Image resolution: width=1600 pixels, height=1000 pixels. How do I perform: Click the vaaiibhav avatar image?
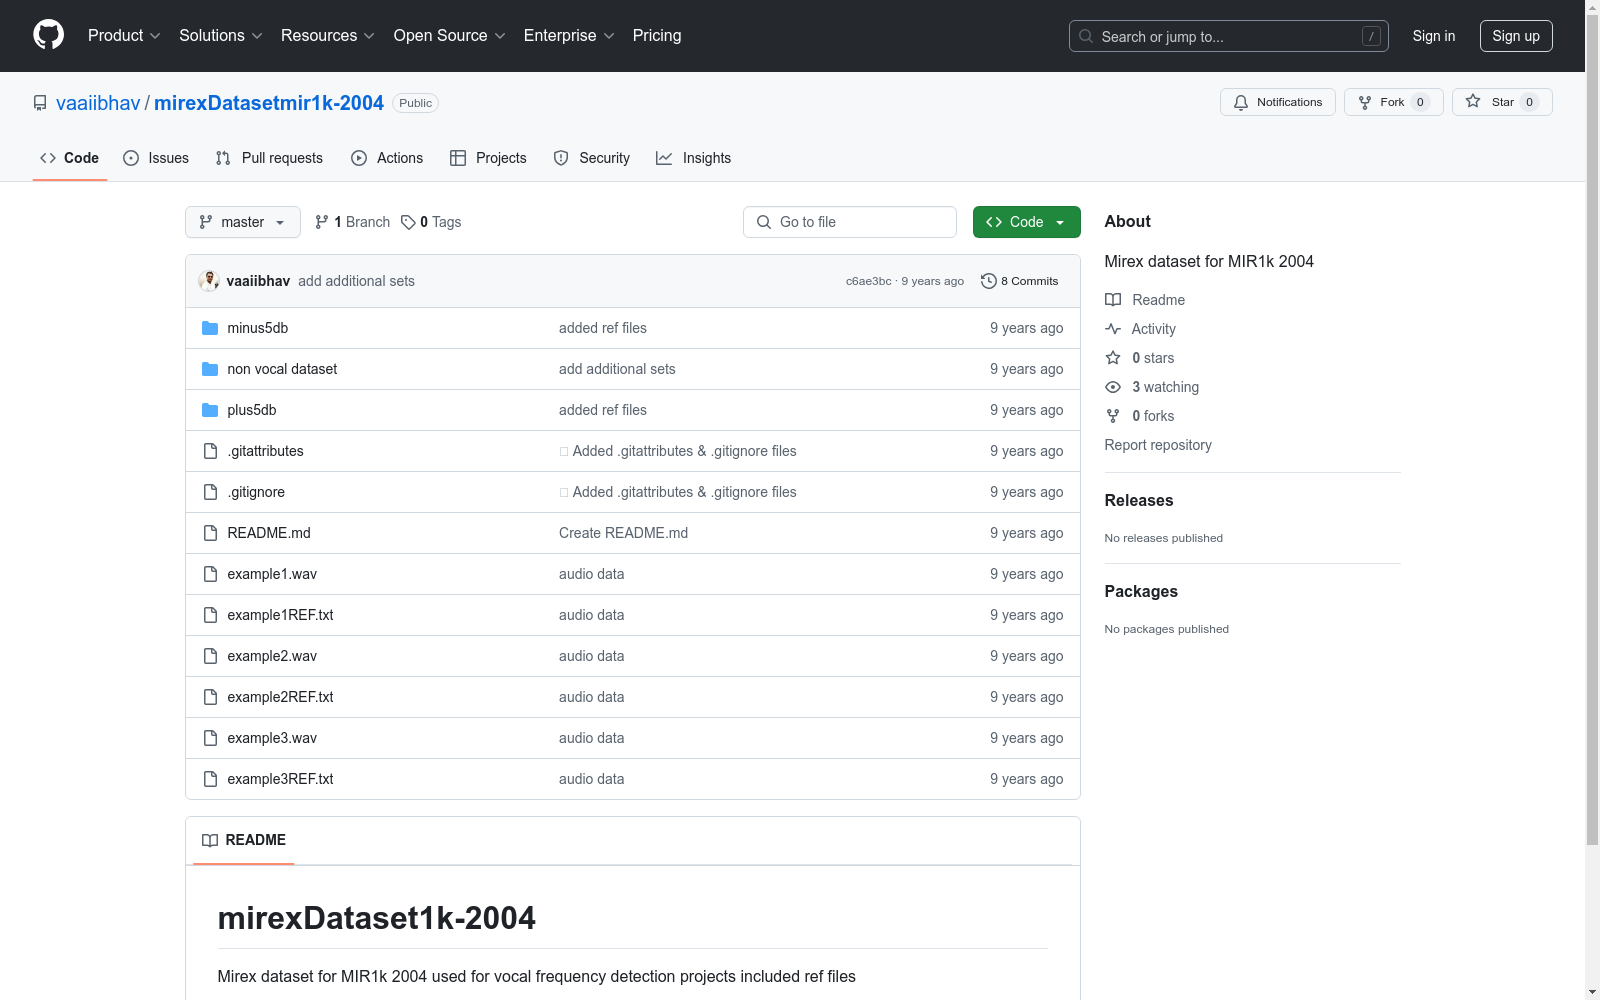[x=209, y=281]
